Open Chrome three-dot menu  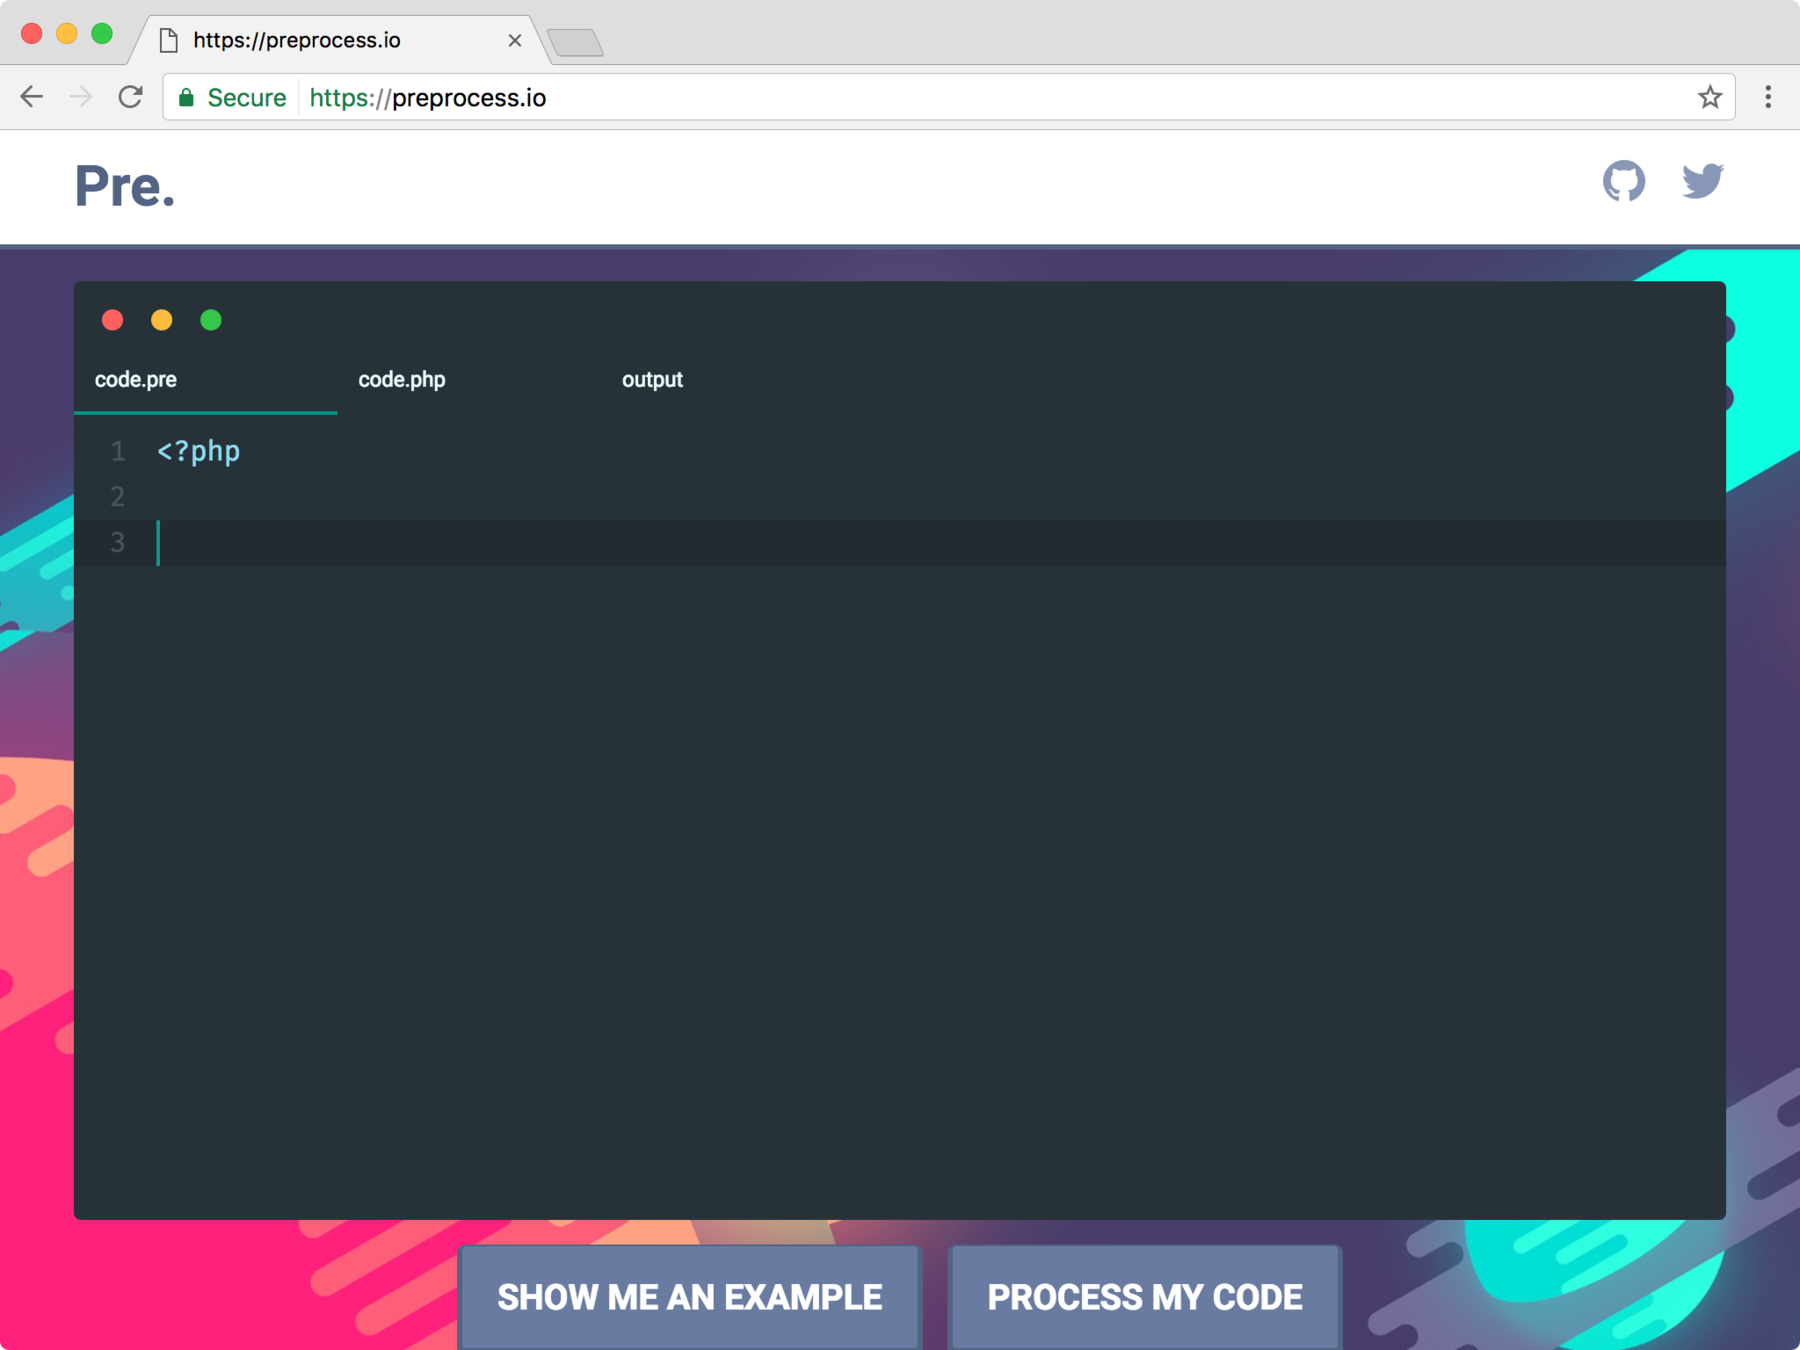pyautogui.click(x=1768, y=97)
